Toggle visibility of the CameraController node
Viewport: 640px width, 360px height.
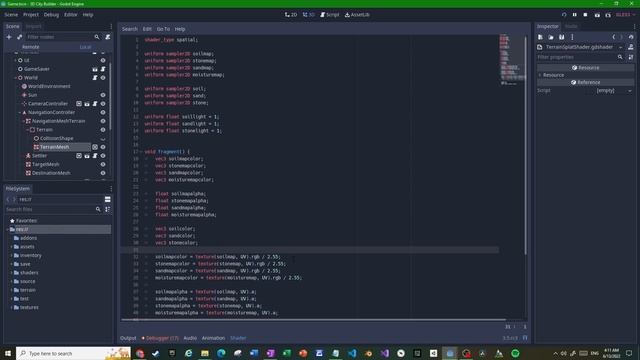tap(103, 104)
